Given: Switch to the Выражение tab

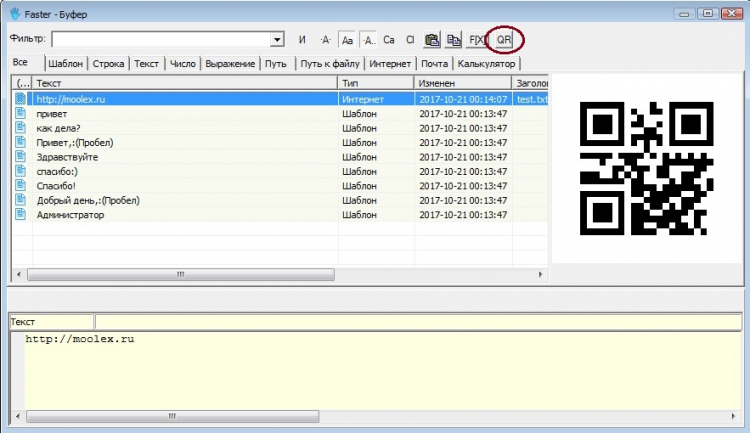Looking at the screenshot, I should coord(230,64).
